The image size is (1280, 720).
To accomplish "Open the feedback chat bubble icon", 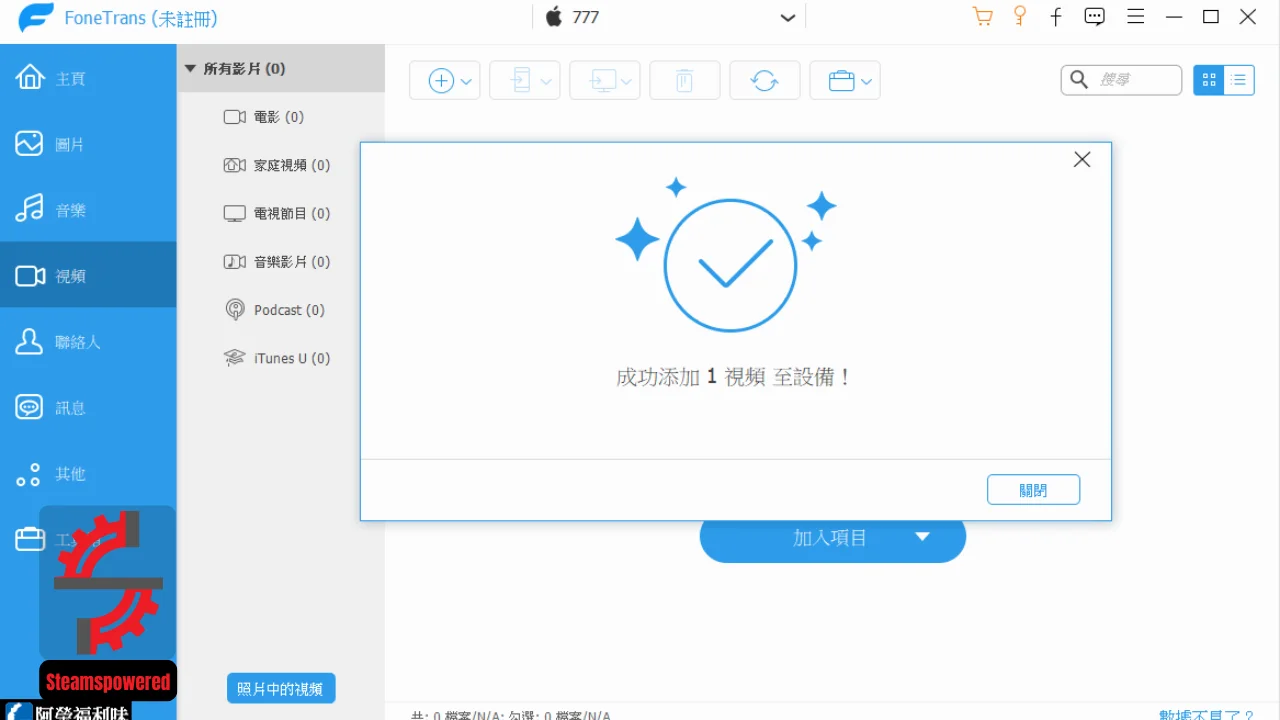I will coord(1095,17).
